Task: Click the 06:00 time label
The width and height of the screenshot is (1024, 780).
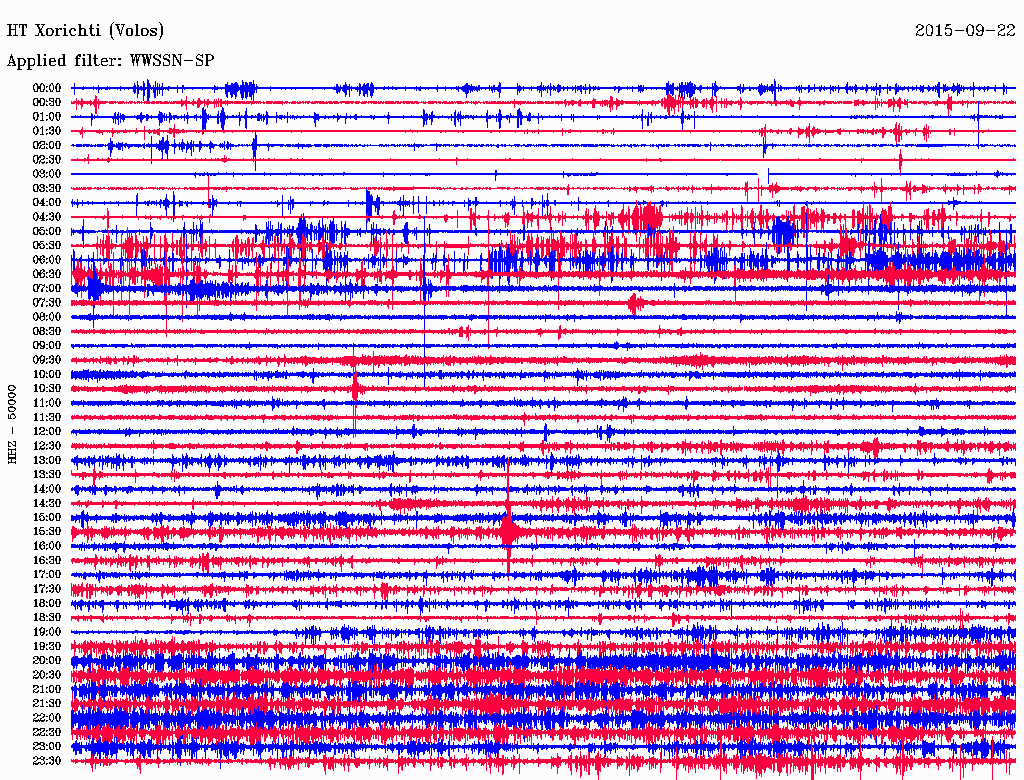Action: pyautogui.click(x=47, y=260)
